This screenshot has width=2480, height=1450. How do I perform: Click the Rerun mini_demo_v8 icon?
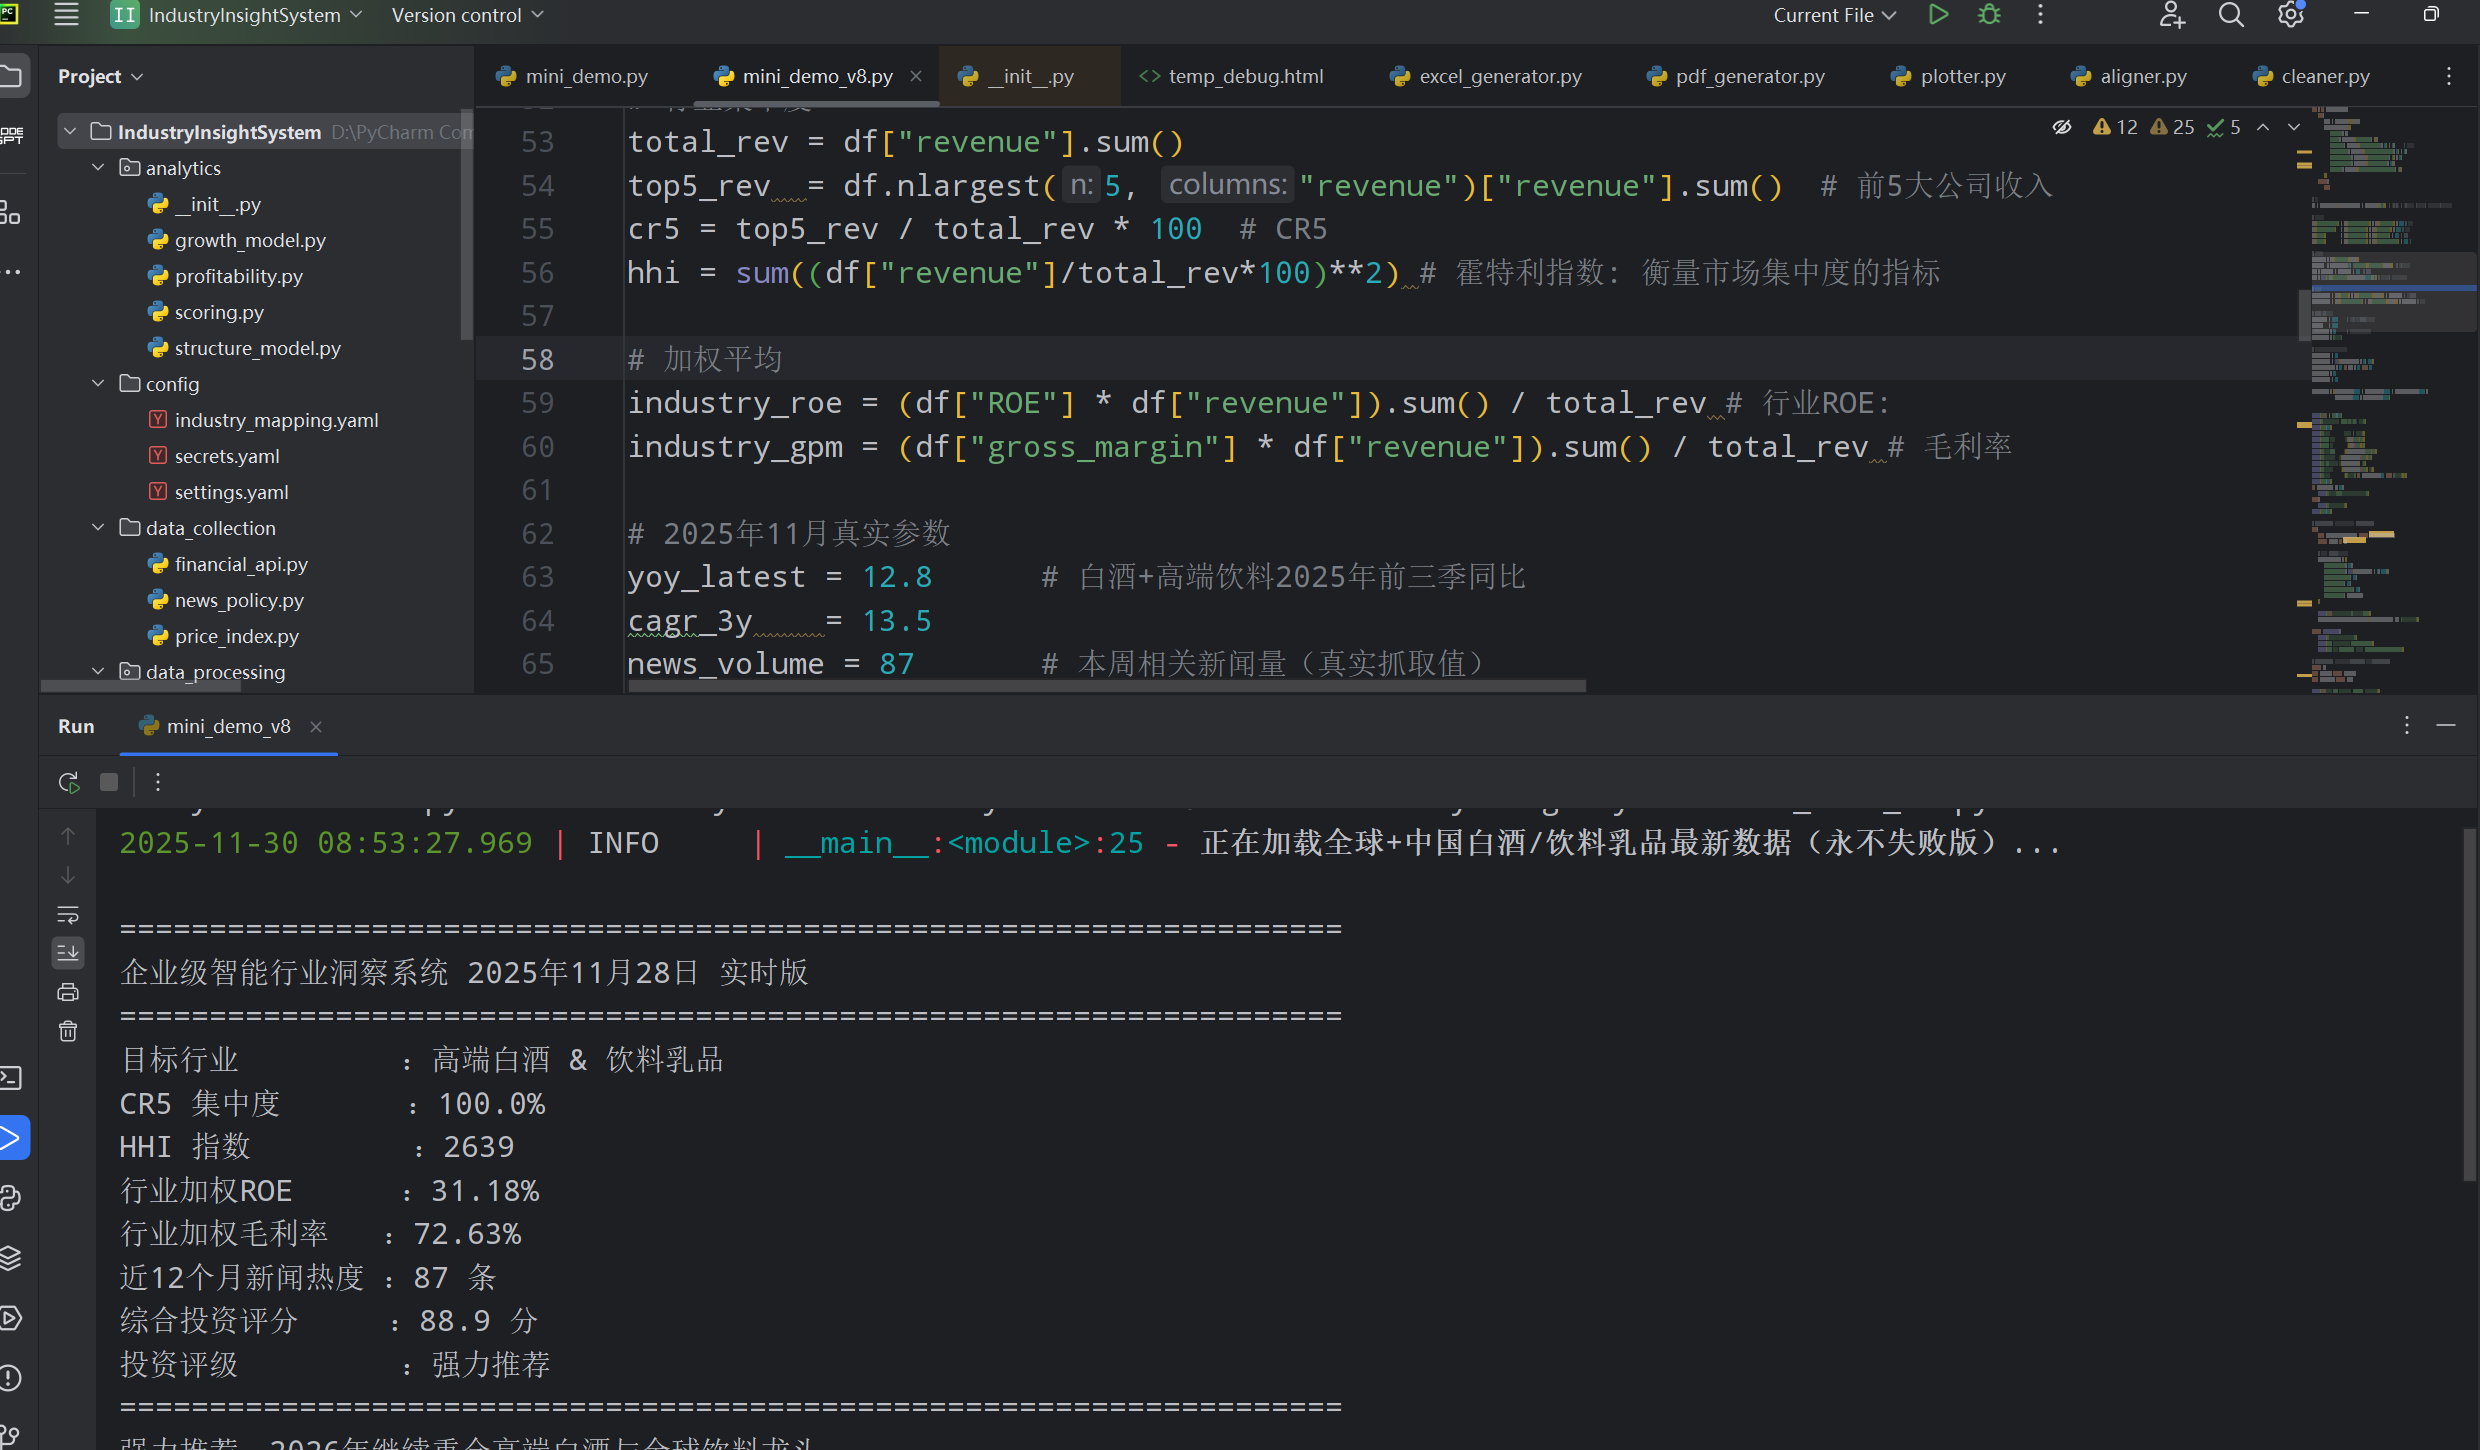point(68,782)
